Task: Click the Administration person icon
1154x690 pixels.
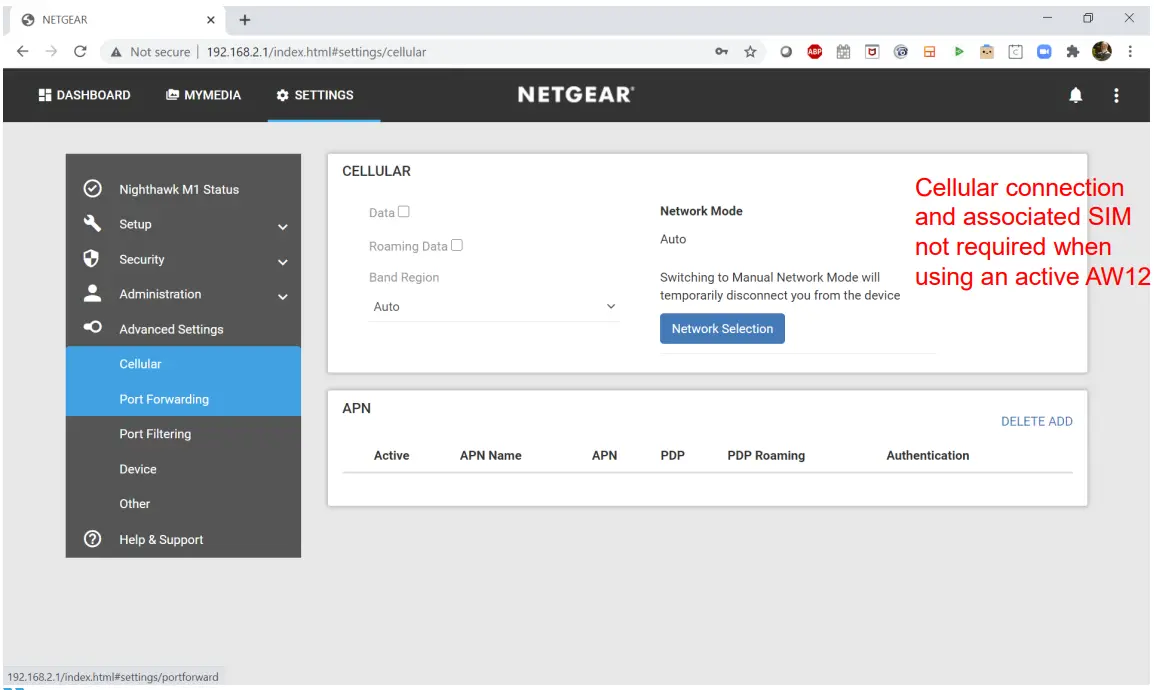Action: pos(92,293)
